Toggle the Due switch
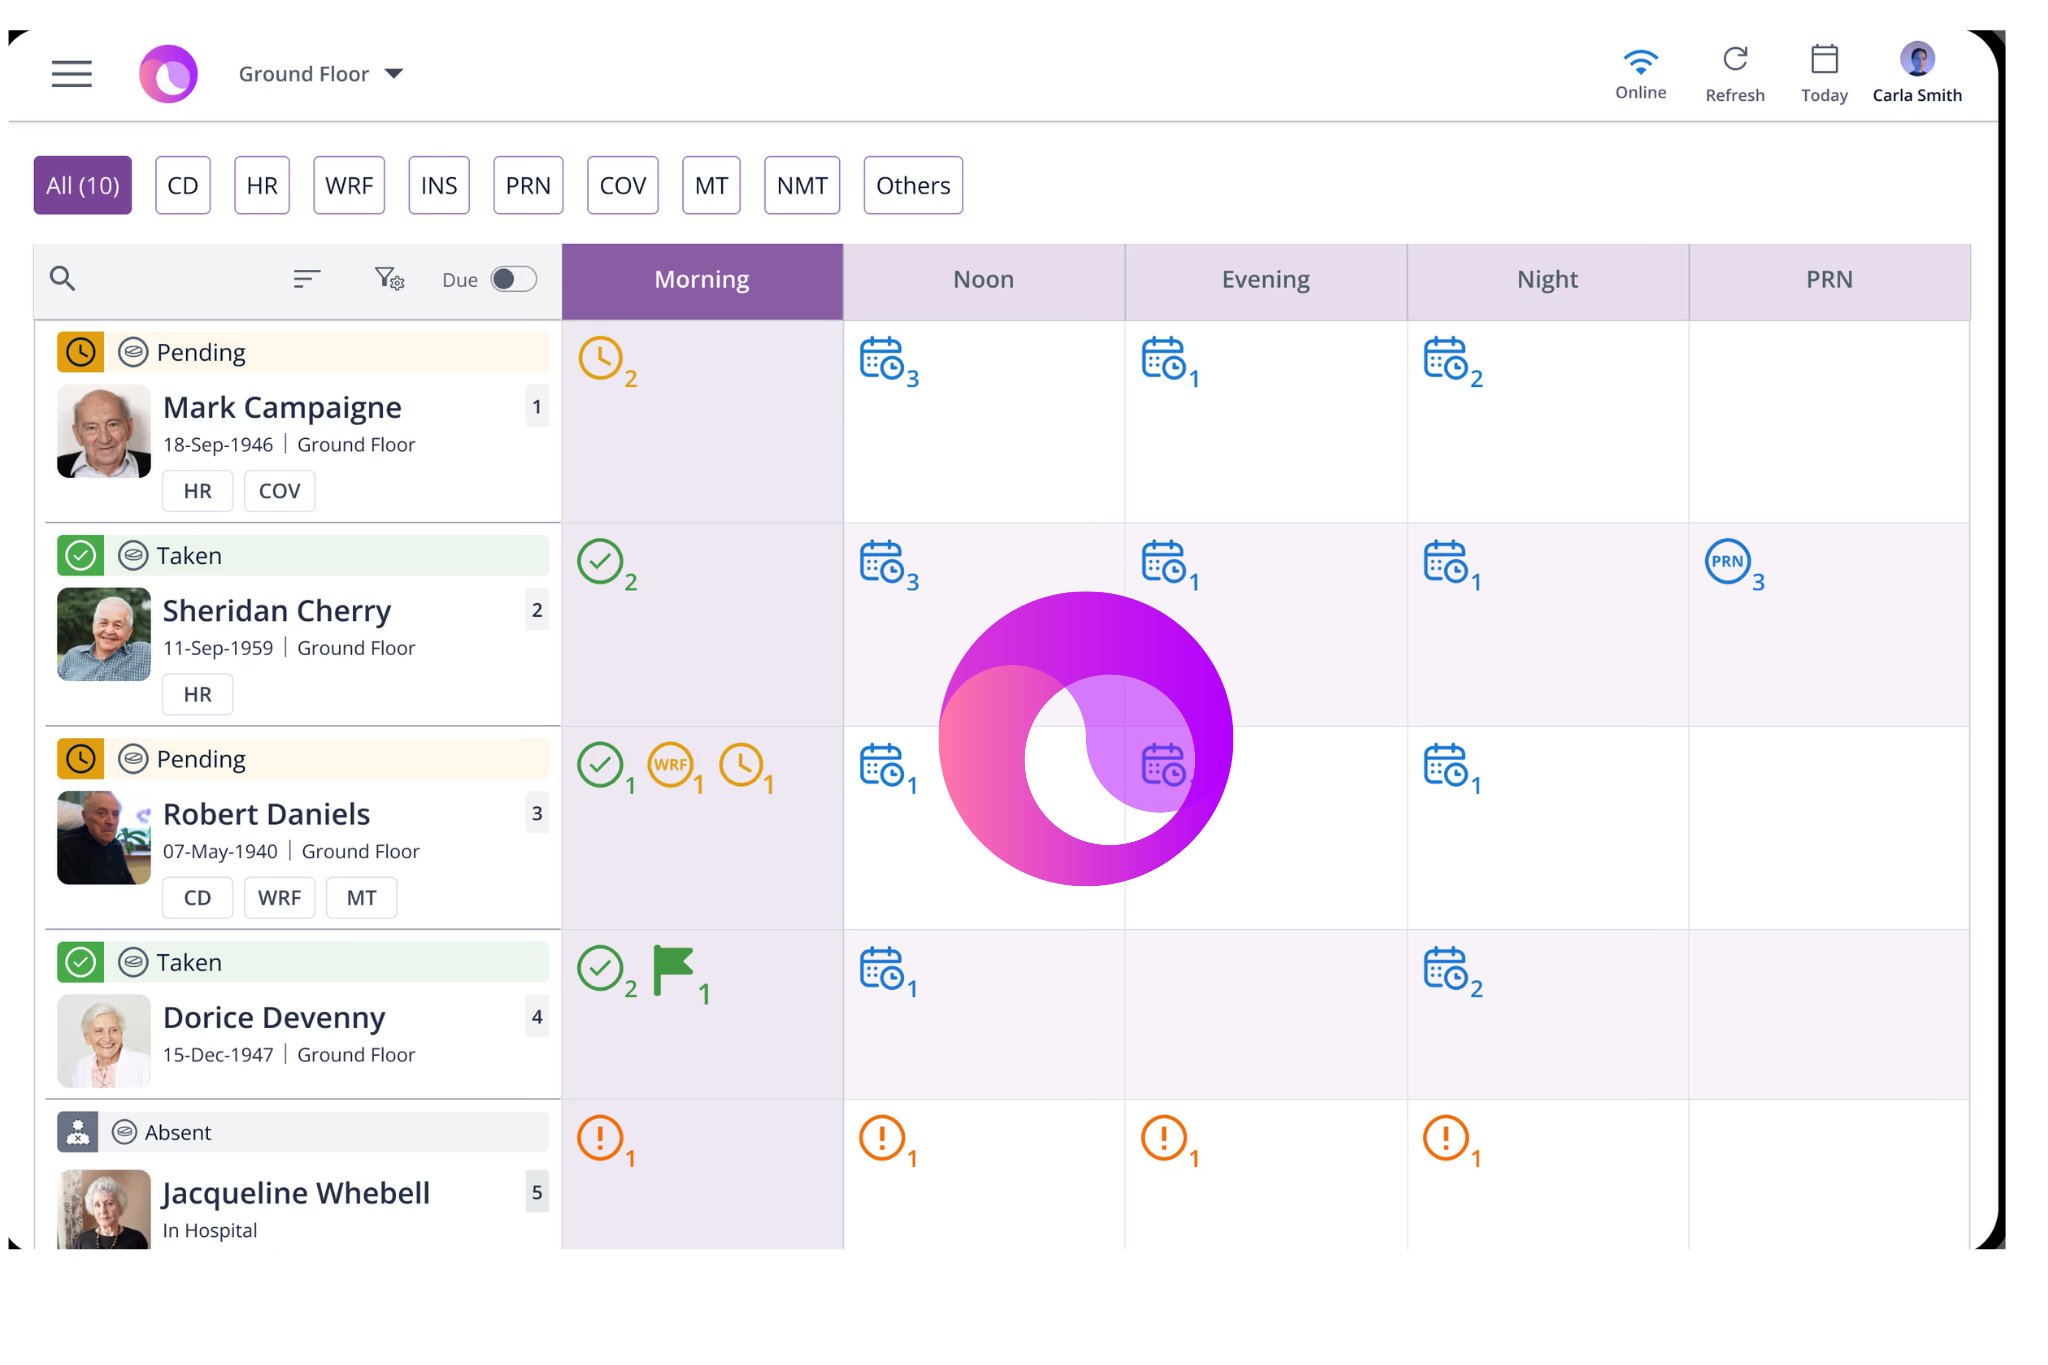The image size is (2048, 1365). coord(513,279)
